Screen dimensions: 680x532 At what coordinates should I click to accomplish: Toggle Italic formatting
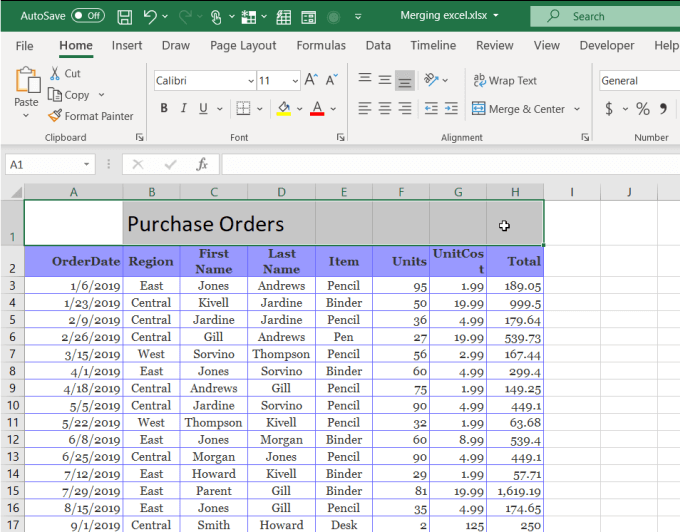[184, 109]
